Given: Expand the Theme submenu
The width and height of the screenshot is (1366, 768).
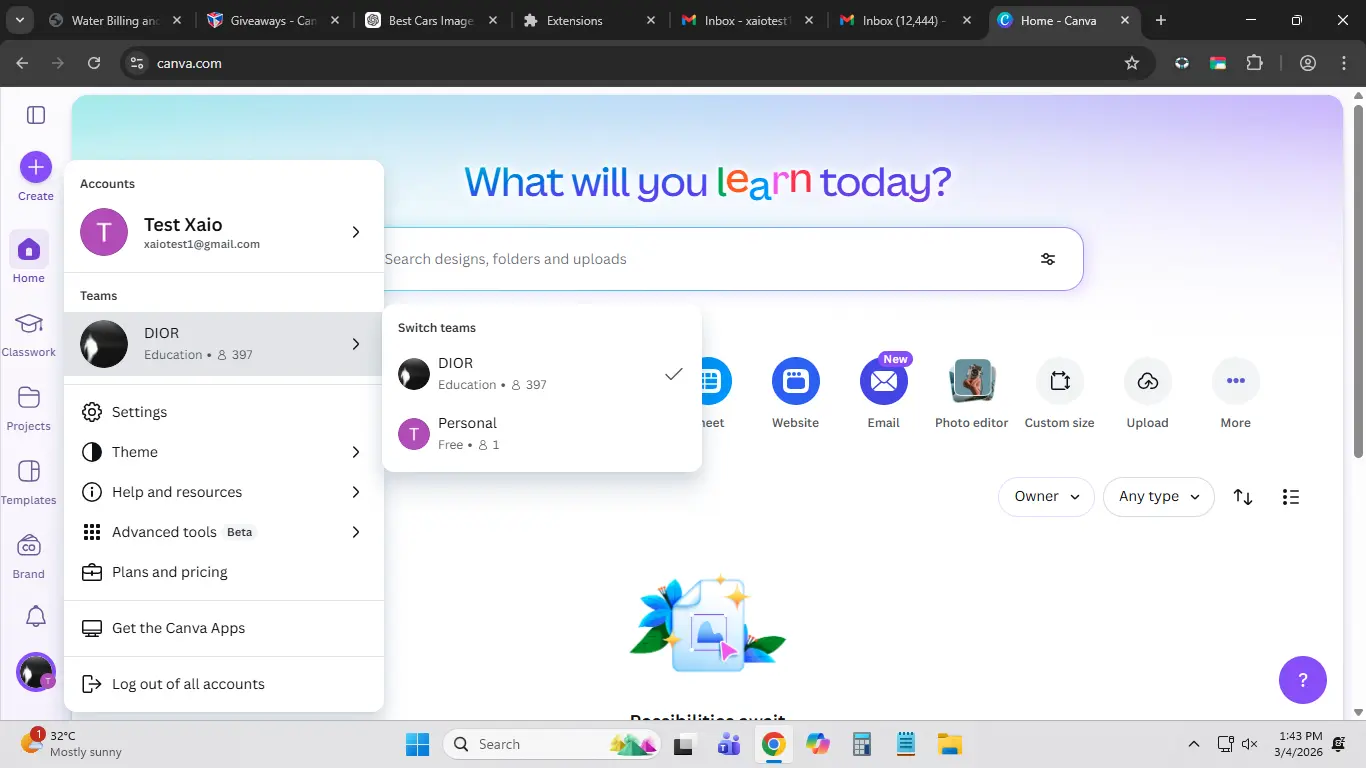Looking at the screenshot, I should pyautogui.click(x=224, y=452).
